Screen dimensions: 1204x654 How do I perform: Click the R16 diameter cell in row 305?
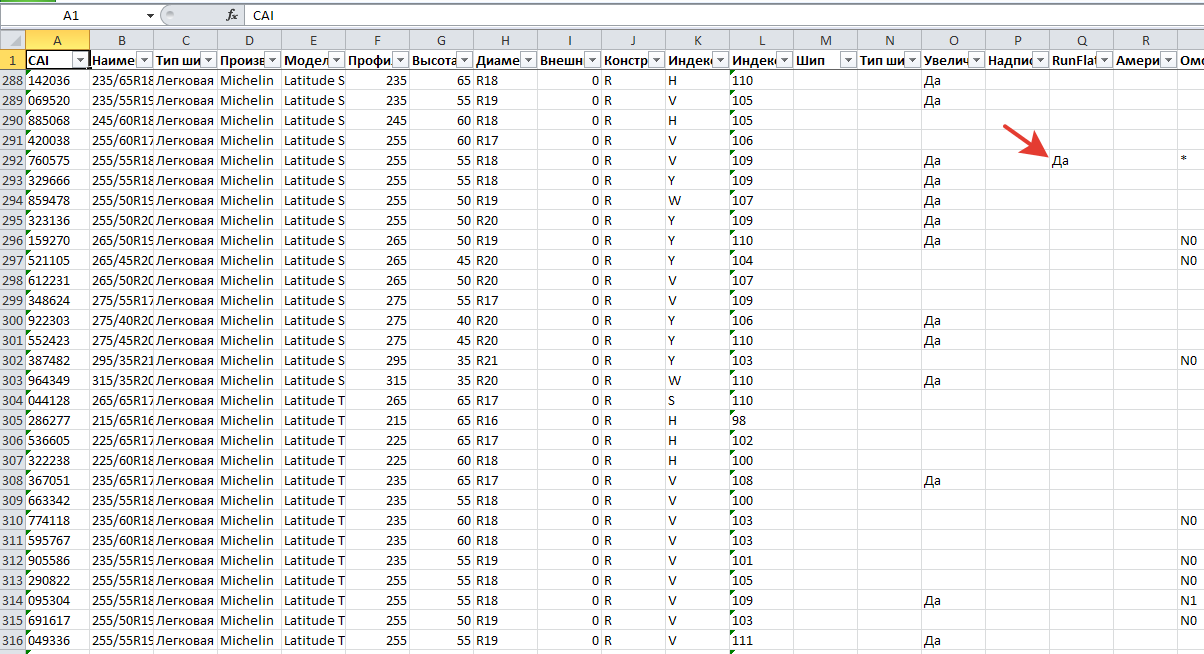tap(505, 420)
